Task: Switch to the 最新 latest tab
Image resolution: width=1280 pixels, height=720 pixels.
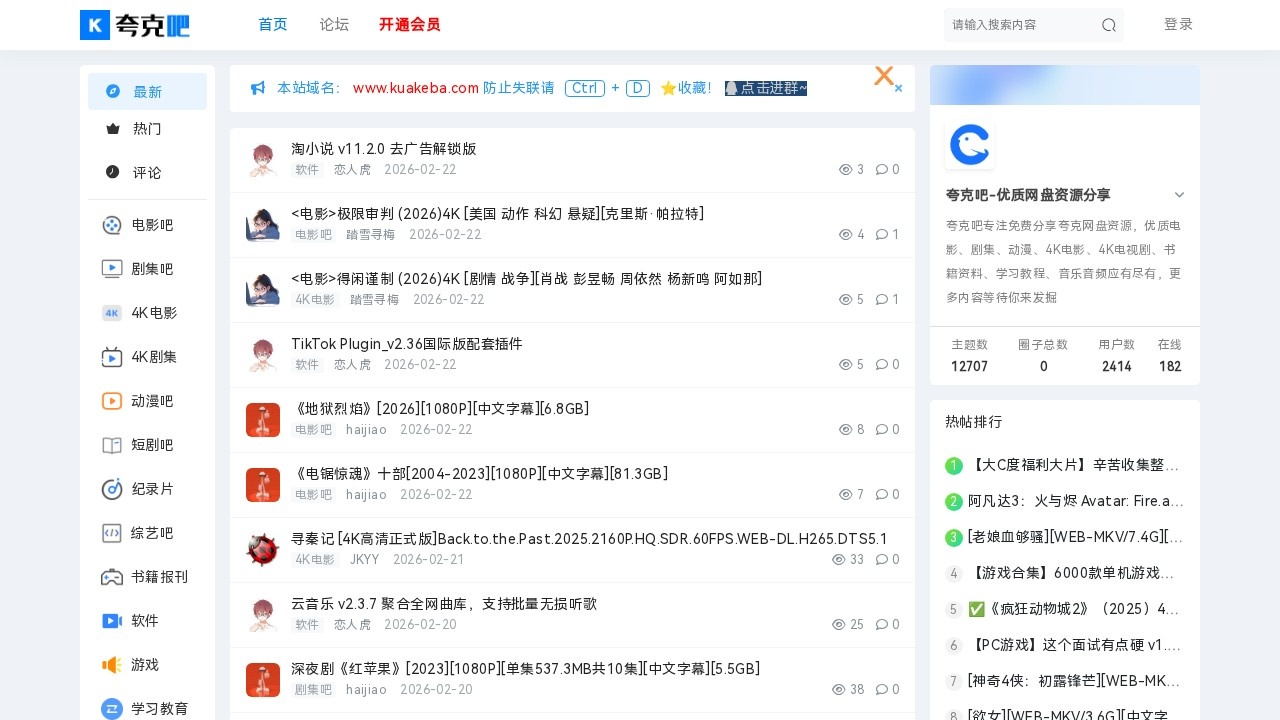Action: [147, 91]
